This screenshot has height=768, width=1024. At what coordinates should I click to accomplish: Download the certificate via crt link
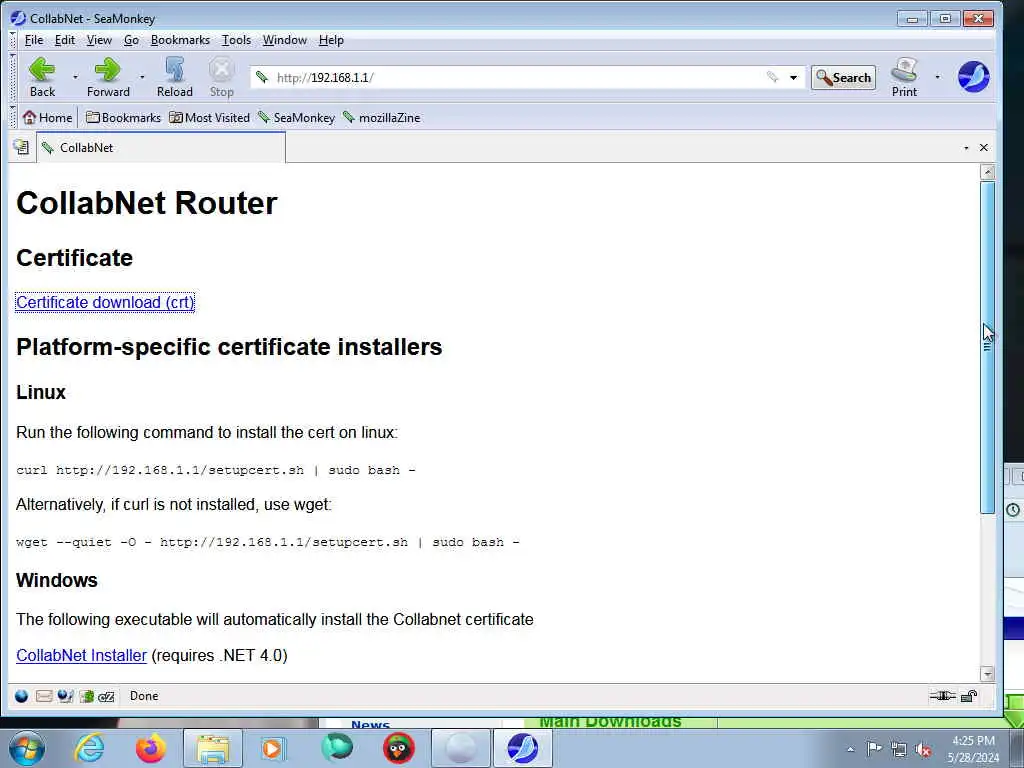click(105, 302)
